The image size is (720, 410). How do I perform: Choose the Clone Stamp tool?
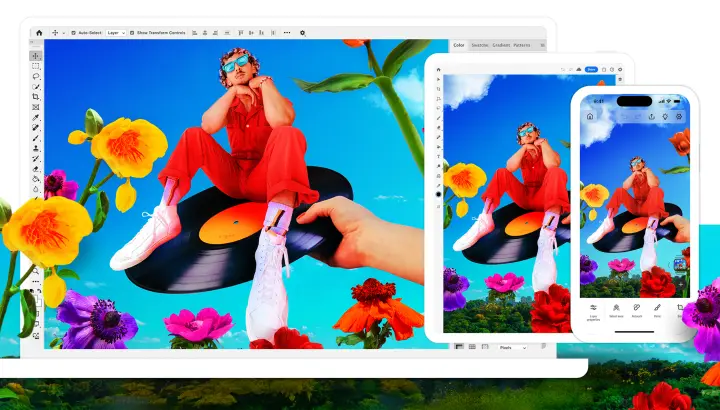(36, 148)
